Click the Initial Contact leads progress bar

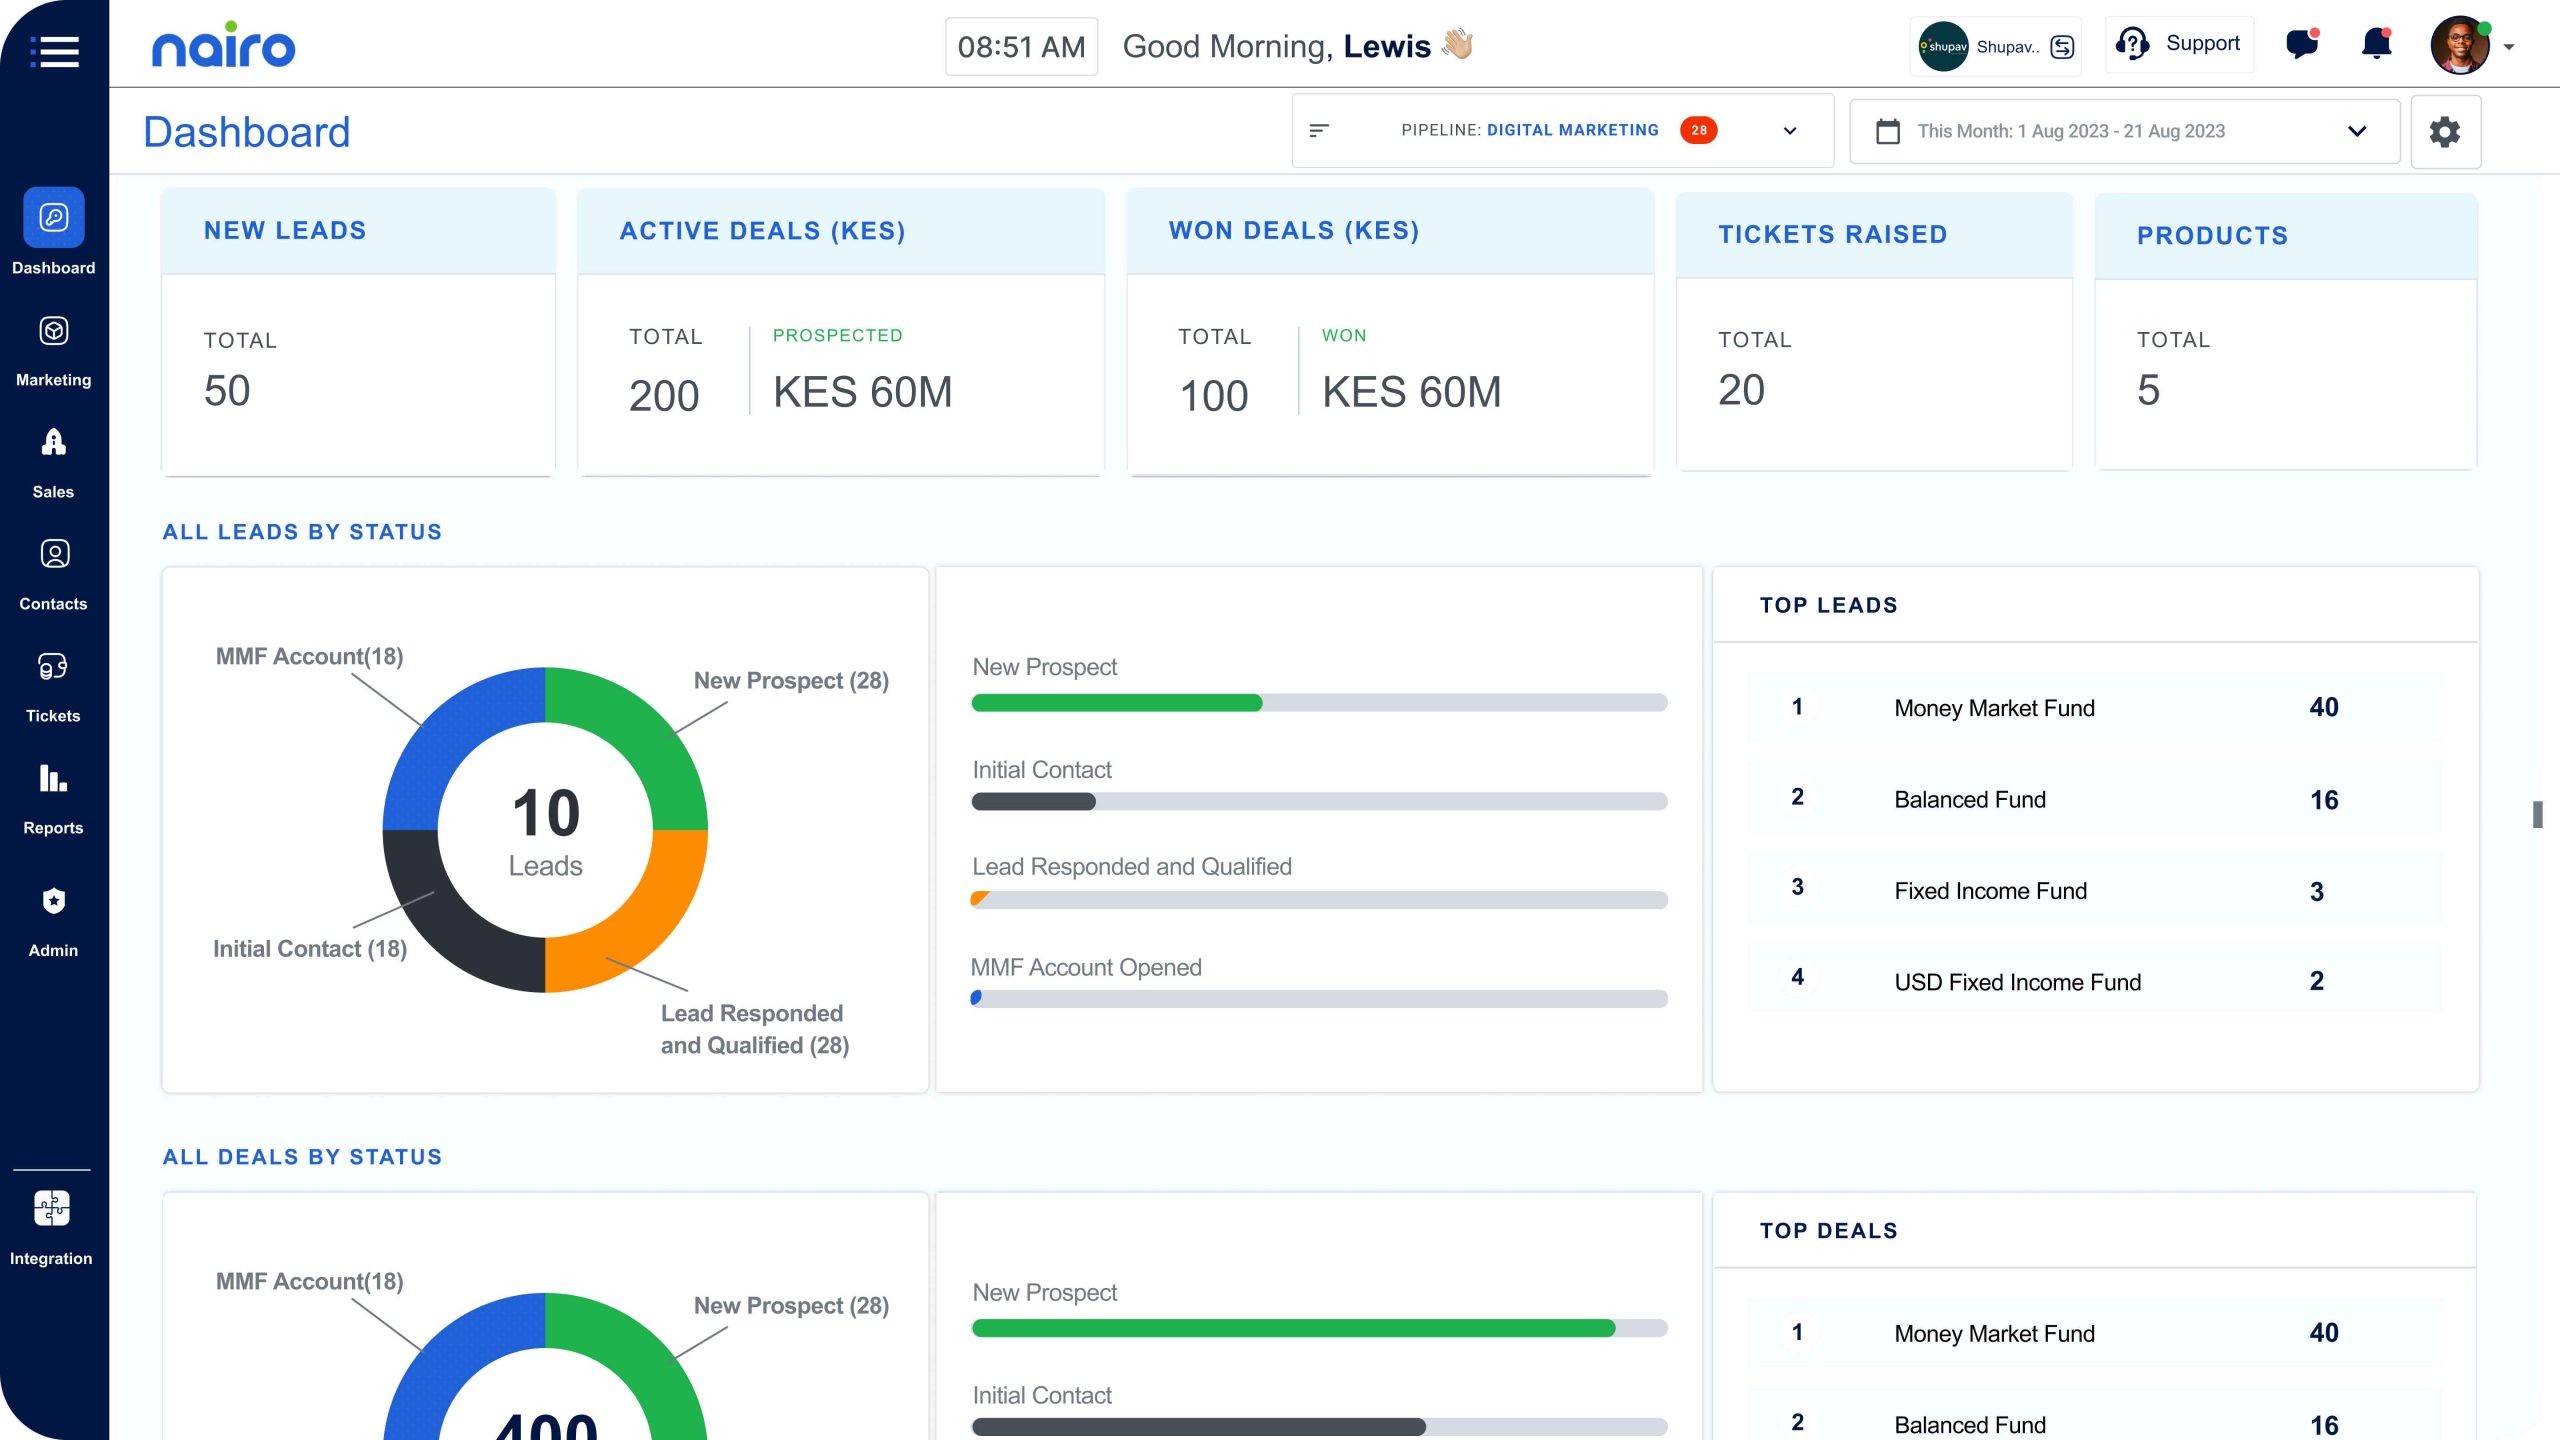point(1319,802)
